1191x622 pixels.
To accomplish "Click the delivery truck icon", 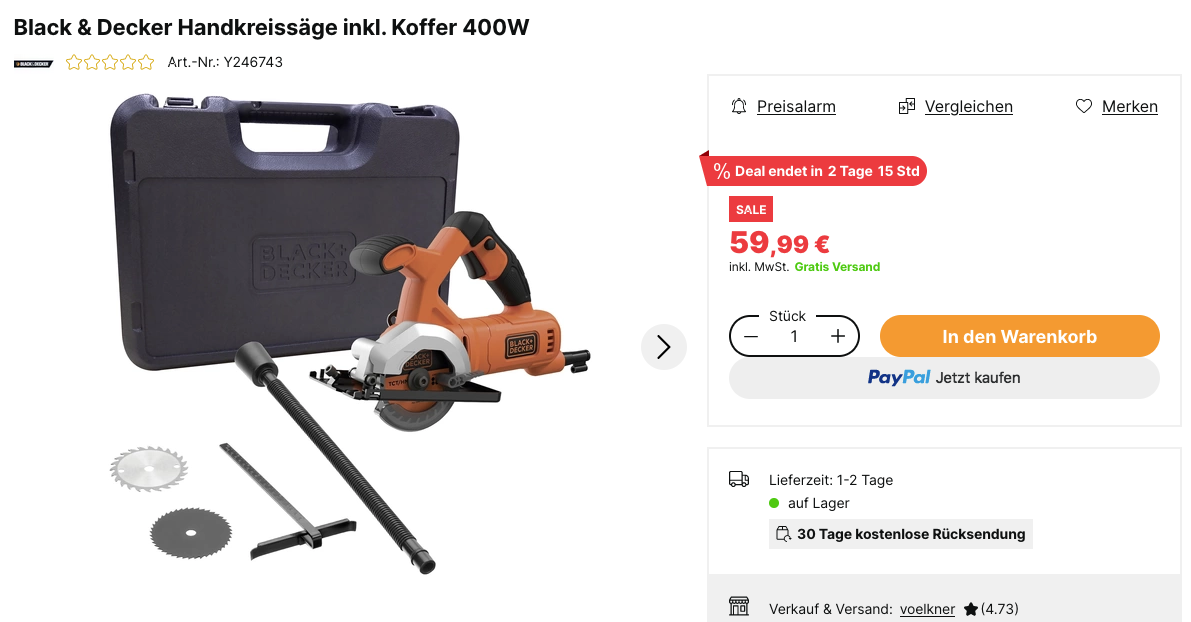I will [739, 479].
